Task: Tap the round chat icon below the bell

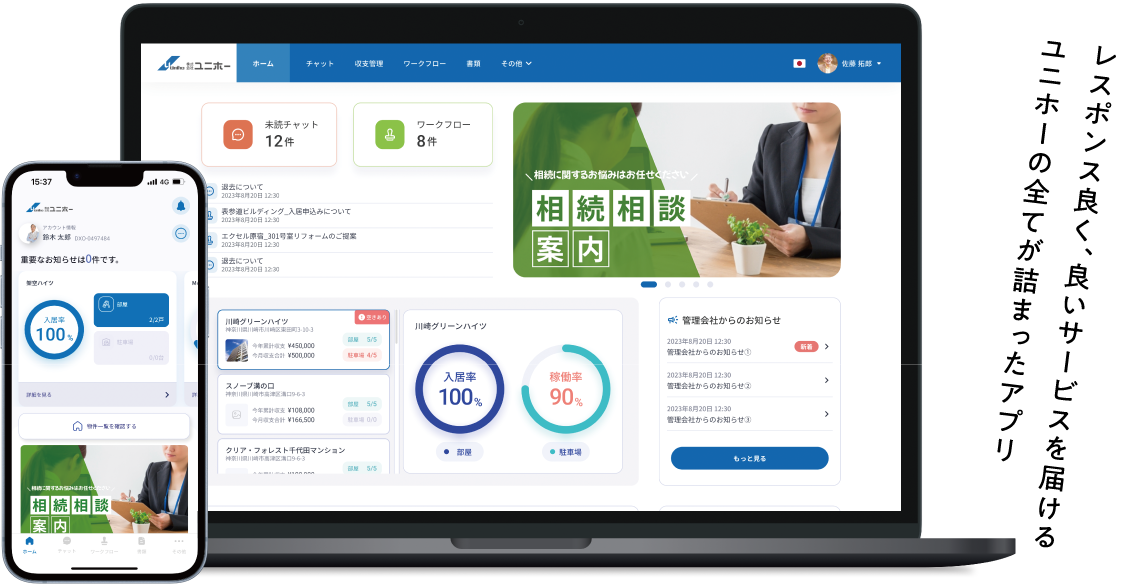Action: click(181, 233)
